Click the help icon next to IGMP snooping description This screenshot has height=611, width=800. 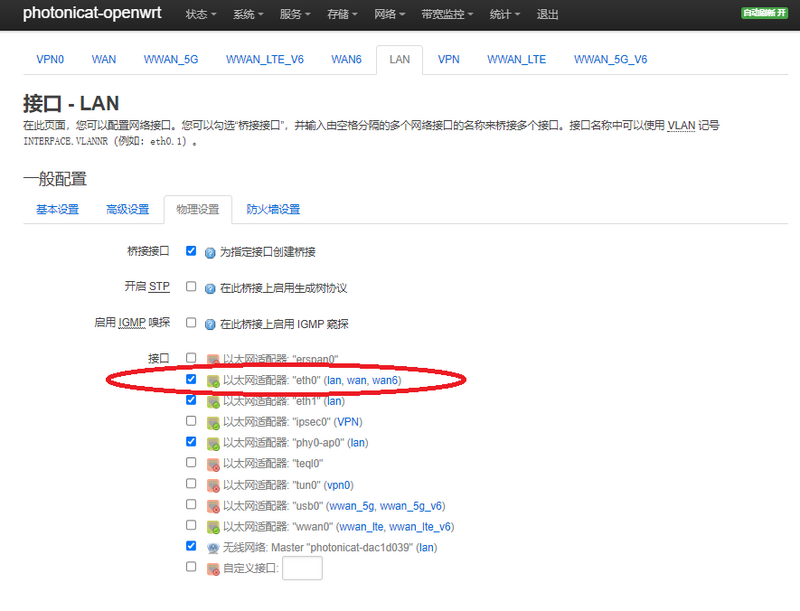tap(211, 324)
